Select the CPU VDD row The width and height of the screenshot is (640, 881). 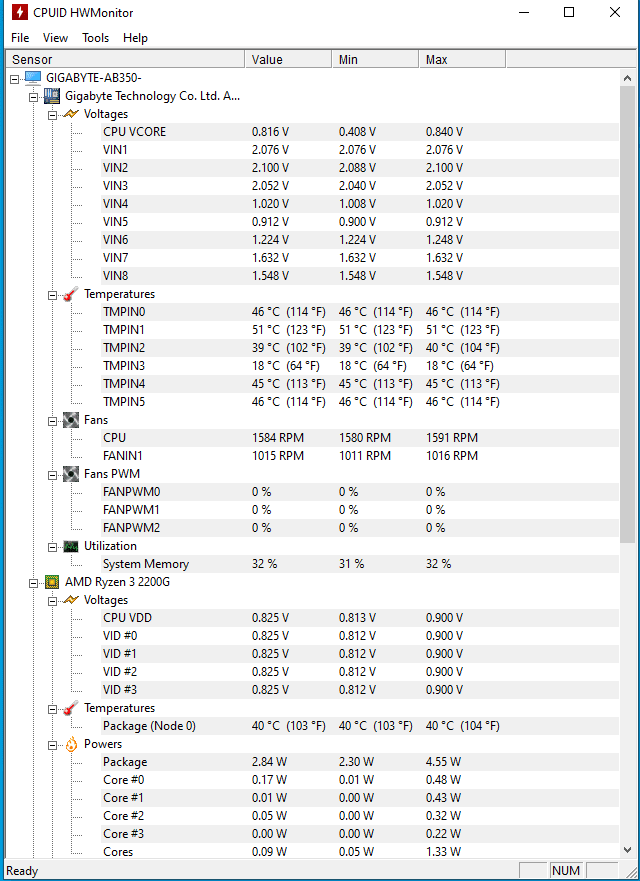pyautogui.click(x=360, y=618)
